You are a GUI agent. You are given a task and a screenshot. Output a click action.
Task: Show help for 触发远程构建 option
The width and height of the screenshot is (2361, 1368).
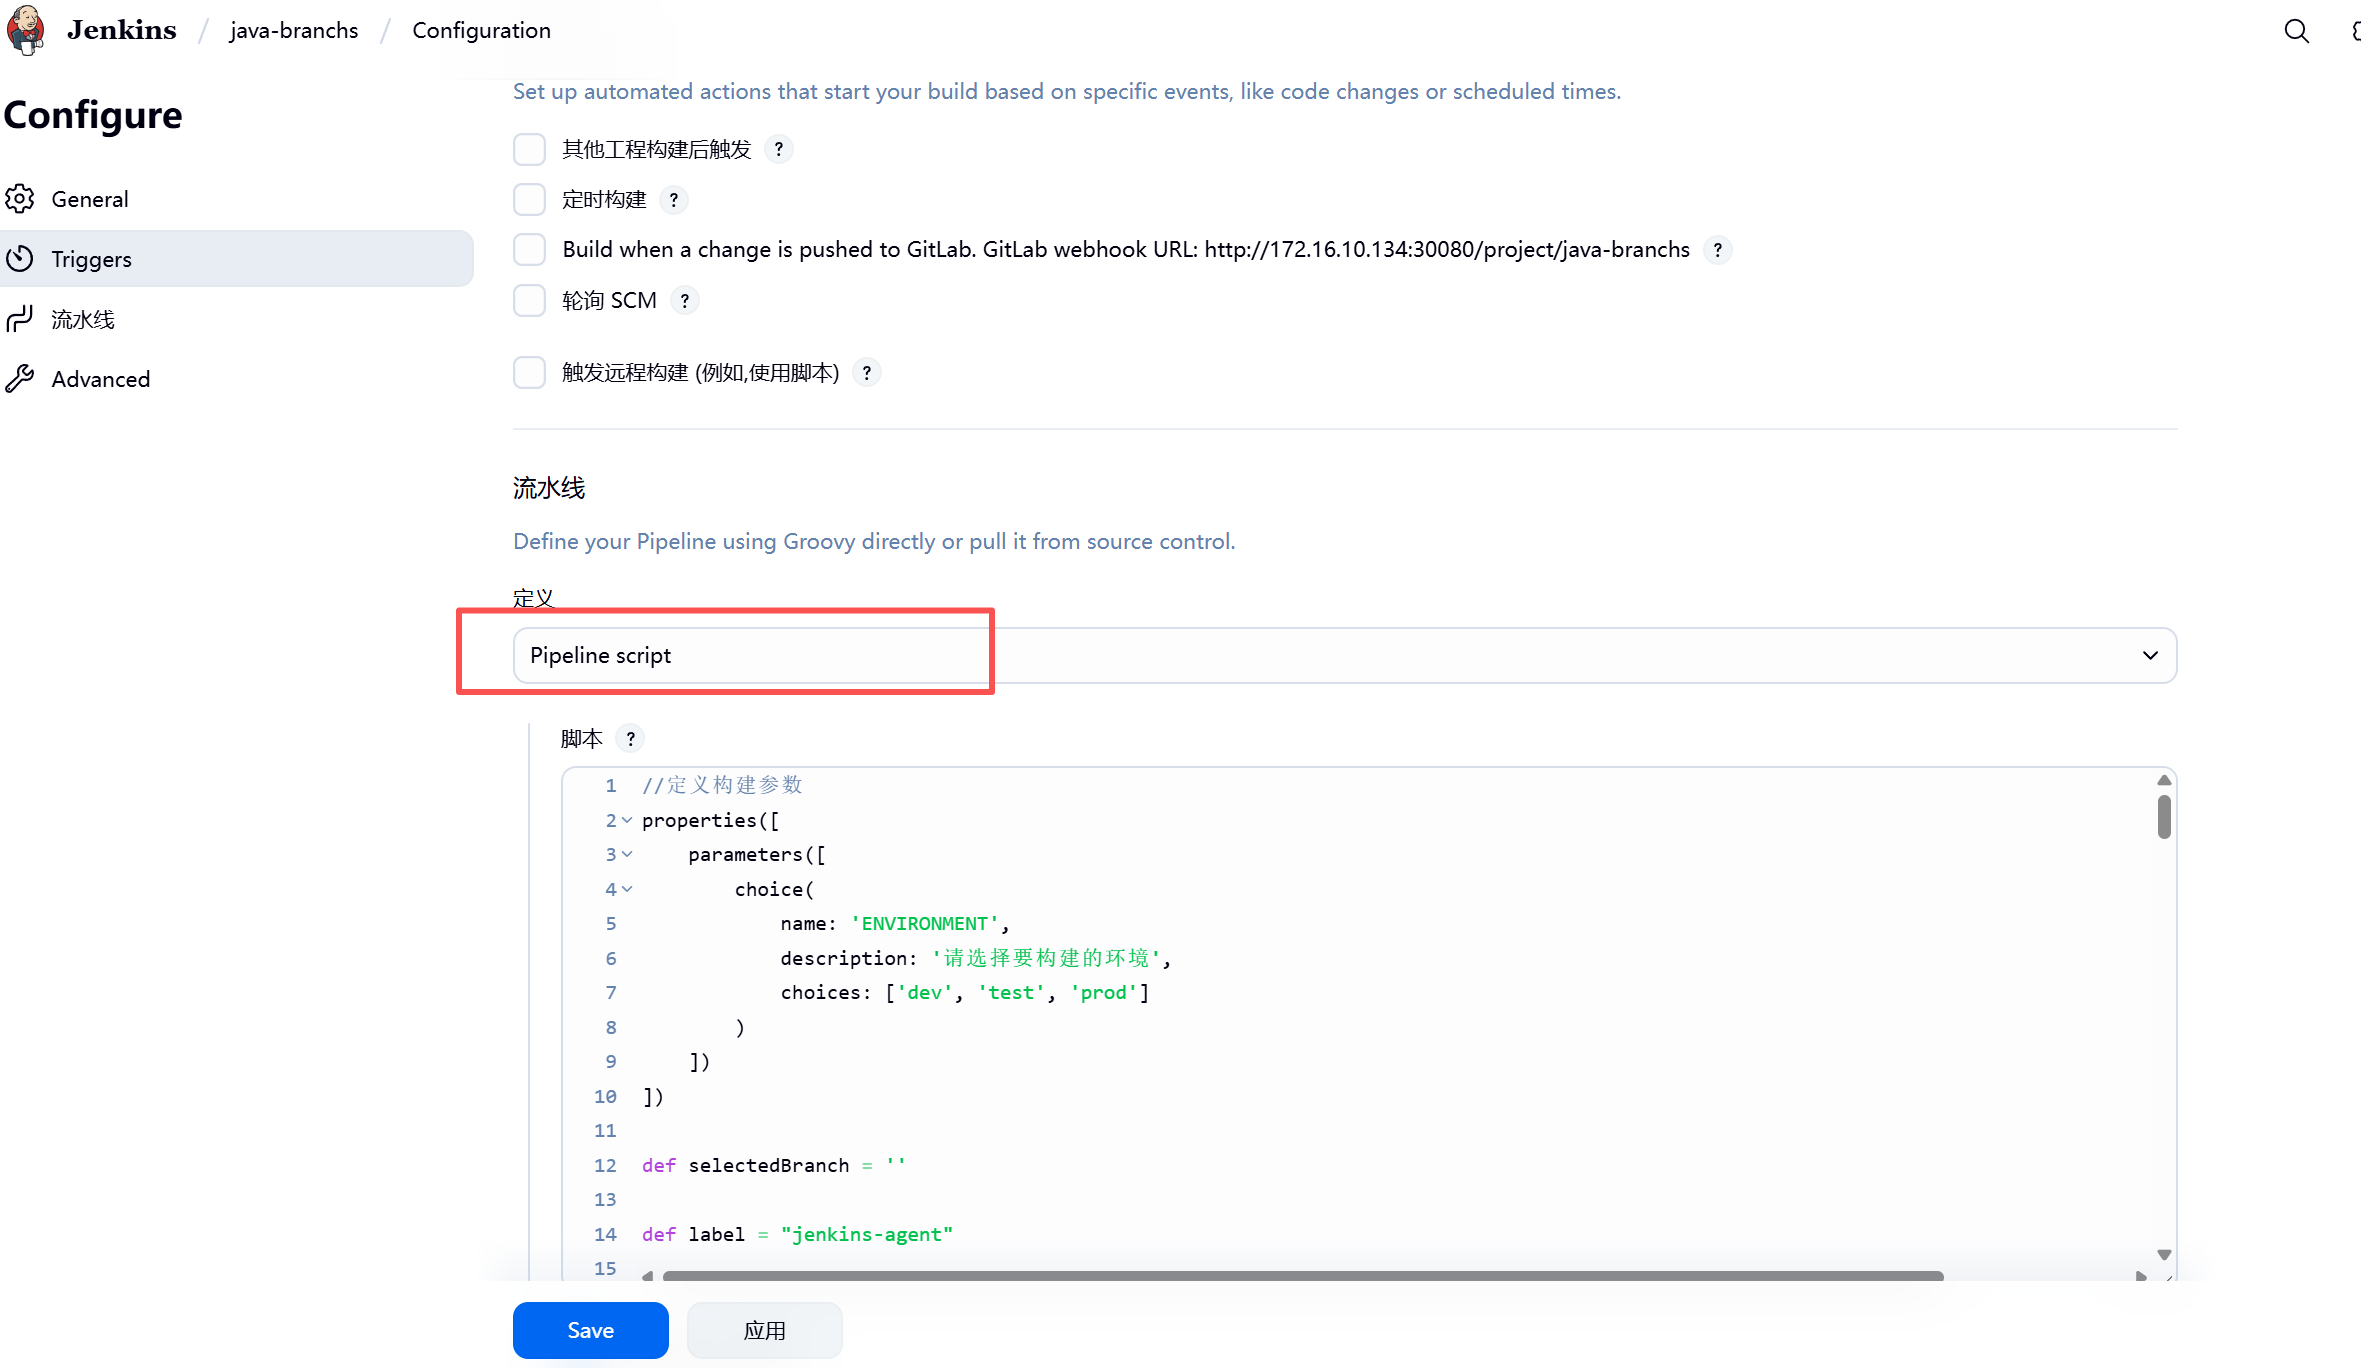[866, 373]
